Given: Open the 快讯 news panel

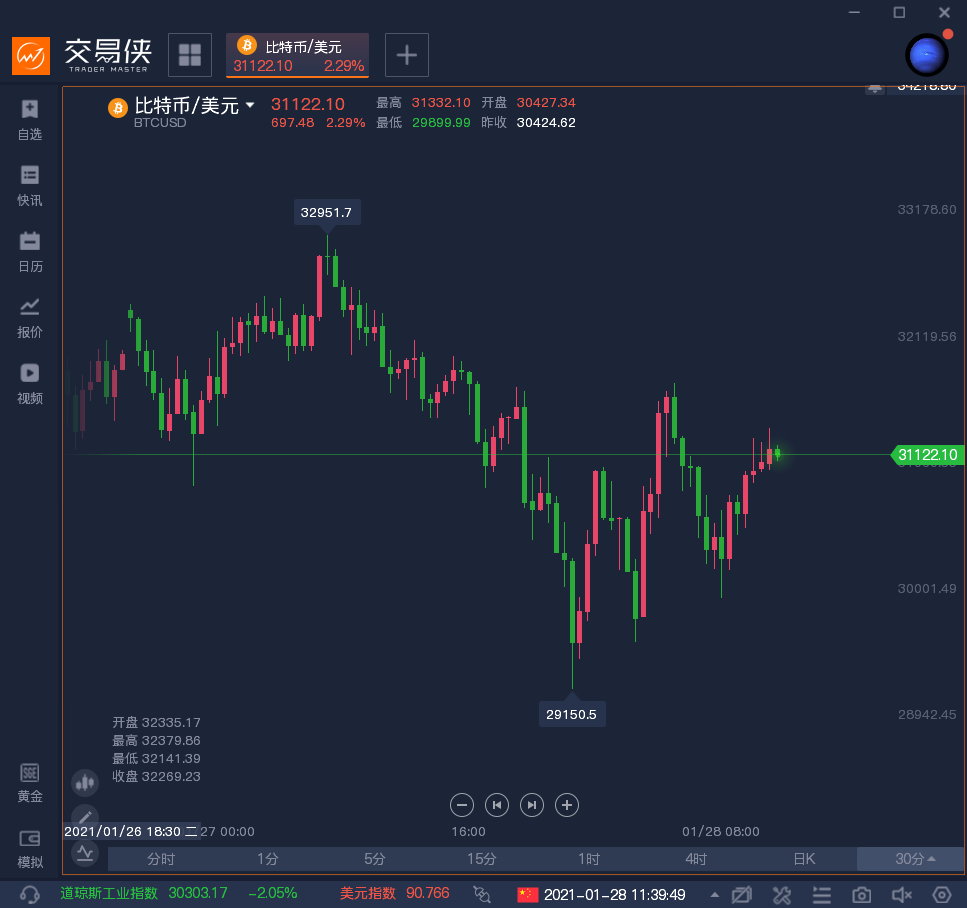Looking at the screenshot, I should point(29,175).
